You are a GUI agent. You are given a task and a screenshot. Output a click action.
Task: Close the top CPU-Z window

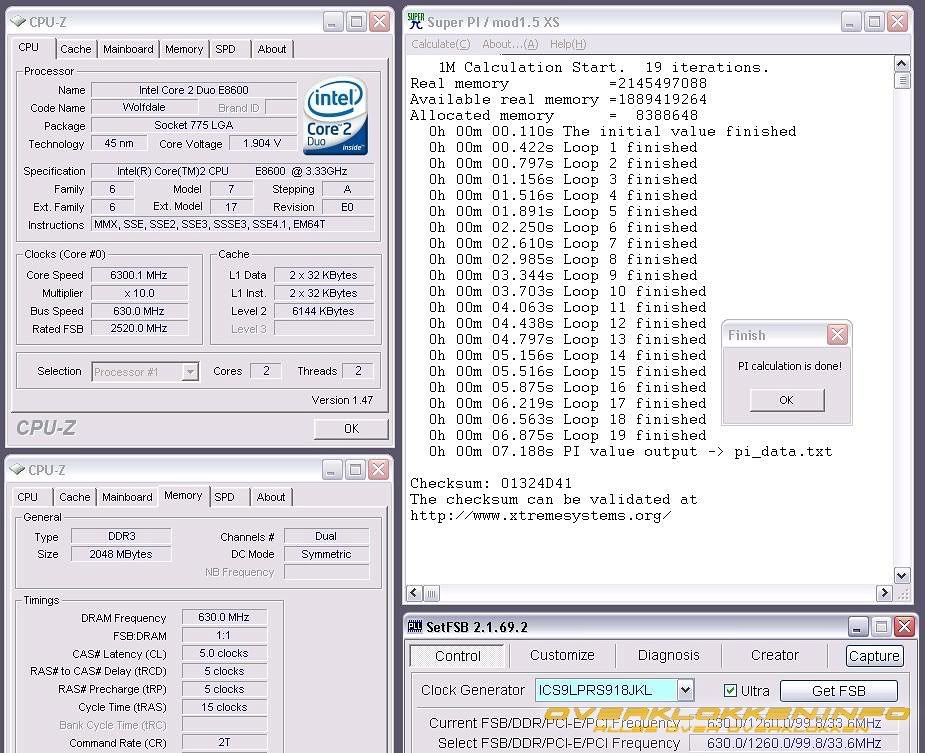pyautogui.click(x=379, y=22)
